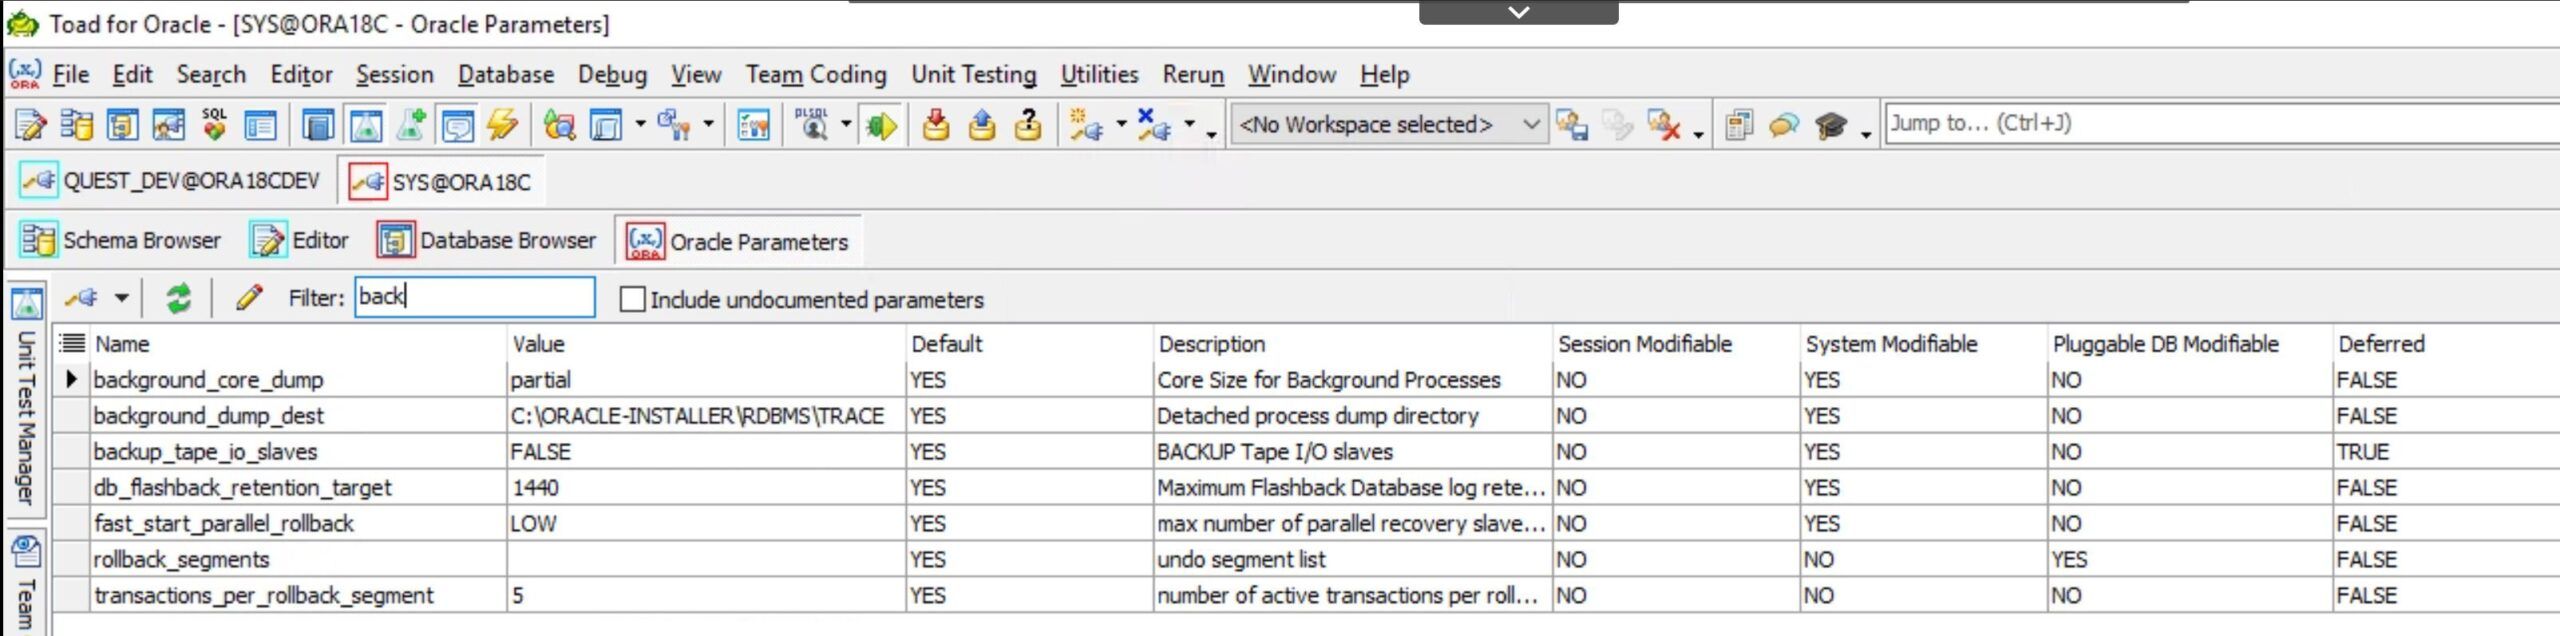This screenshot has height=636, width=2560.
Task: Open Schema Browser from main toolbar icon
Action: (76, 126)
